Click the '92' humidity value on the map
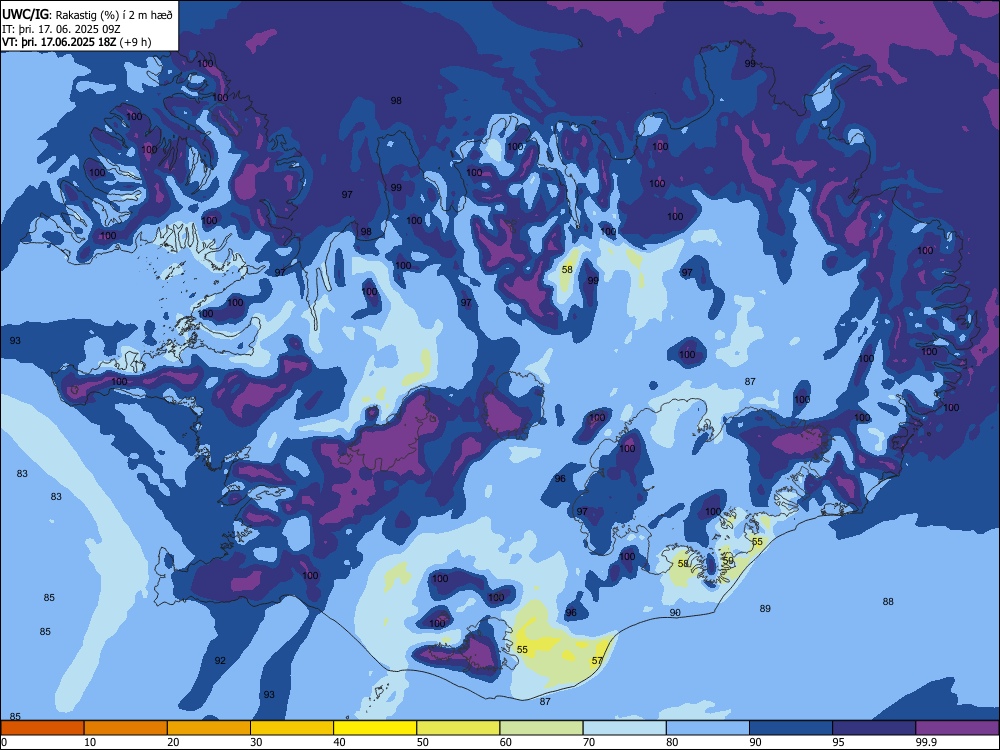 pos(220,661)
